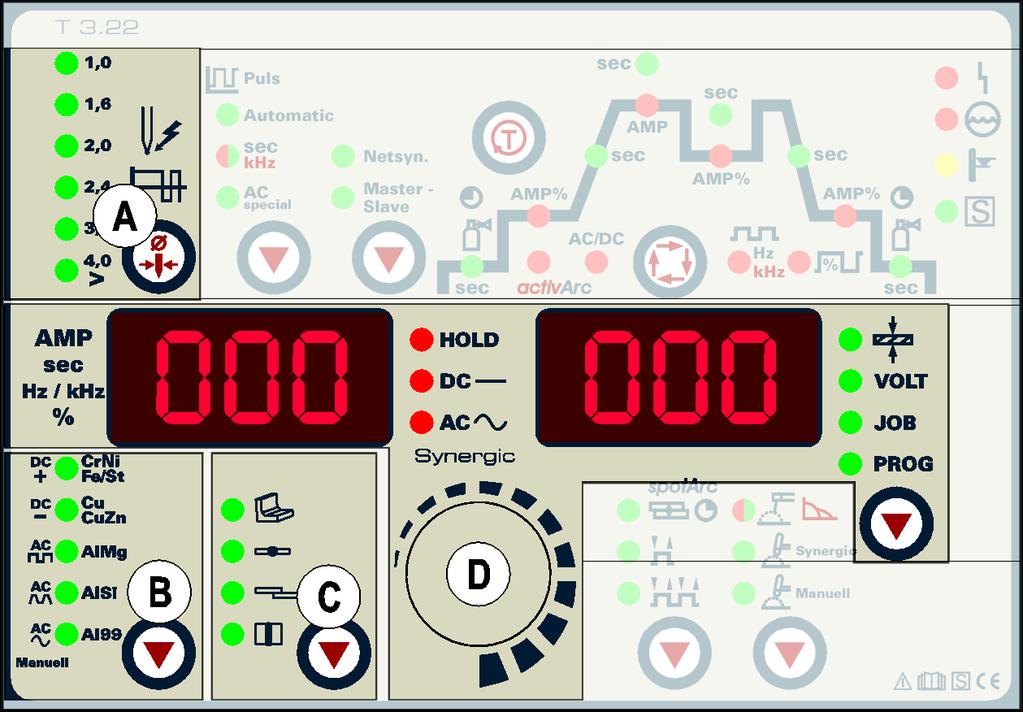Click the gas post-flow cylinder icon
1023x712 pixels.
pos(907,234)
